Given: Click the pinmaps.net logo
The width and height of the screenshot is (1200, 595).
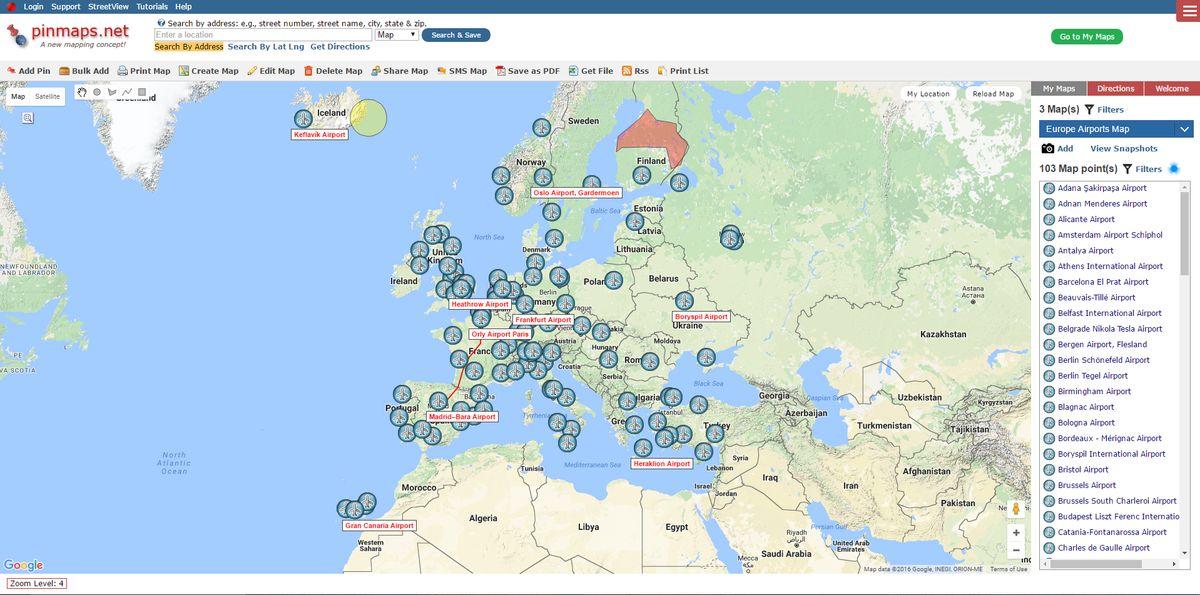Looking at the screenshot, I should click(x=68, y=35).
